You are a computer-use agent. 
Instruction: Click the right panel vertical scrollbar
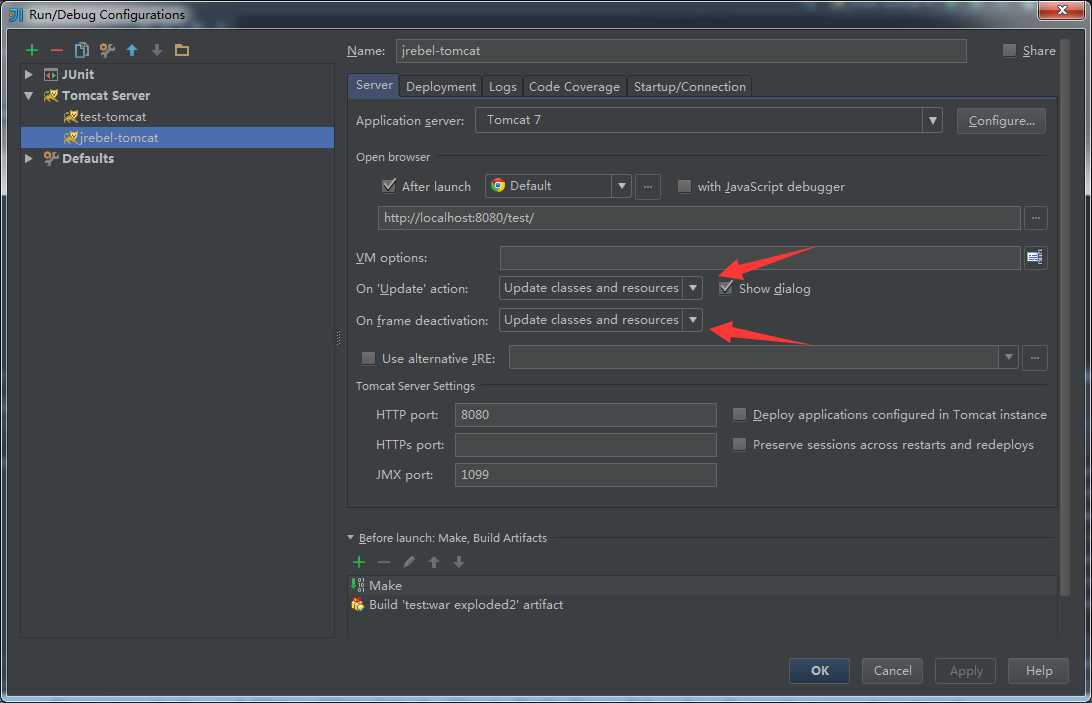click(x=1064, y=317)
